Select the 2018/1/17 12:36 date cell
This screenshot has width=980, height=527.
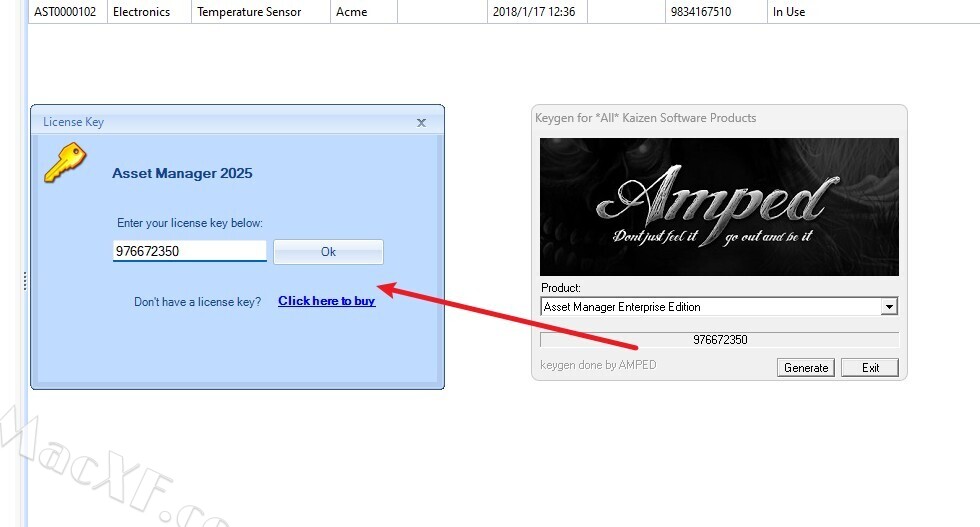click(537, 12)
